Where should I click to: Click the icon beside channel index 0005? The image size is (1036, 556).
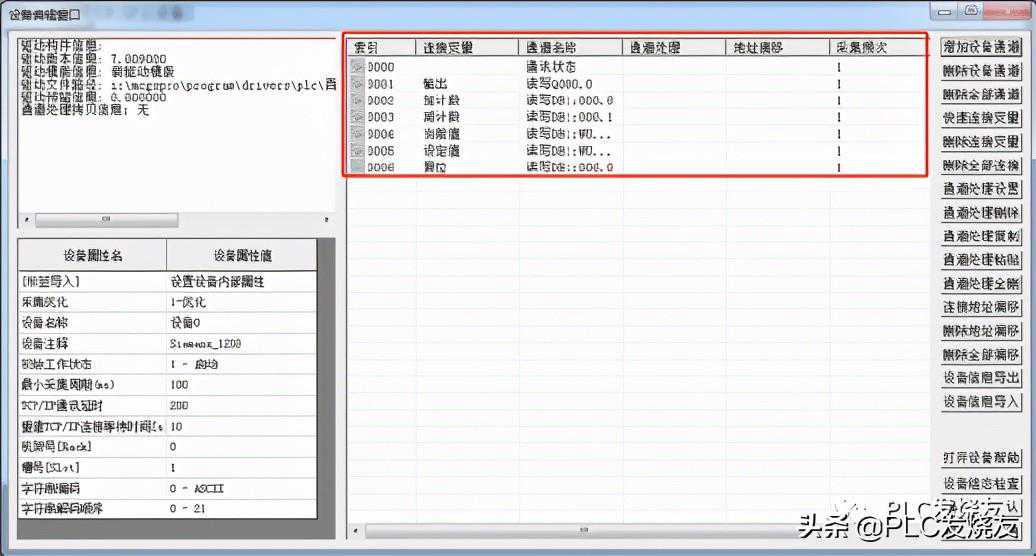tap(358, 151)
